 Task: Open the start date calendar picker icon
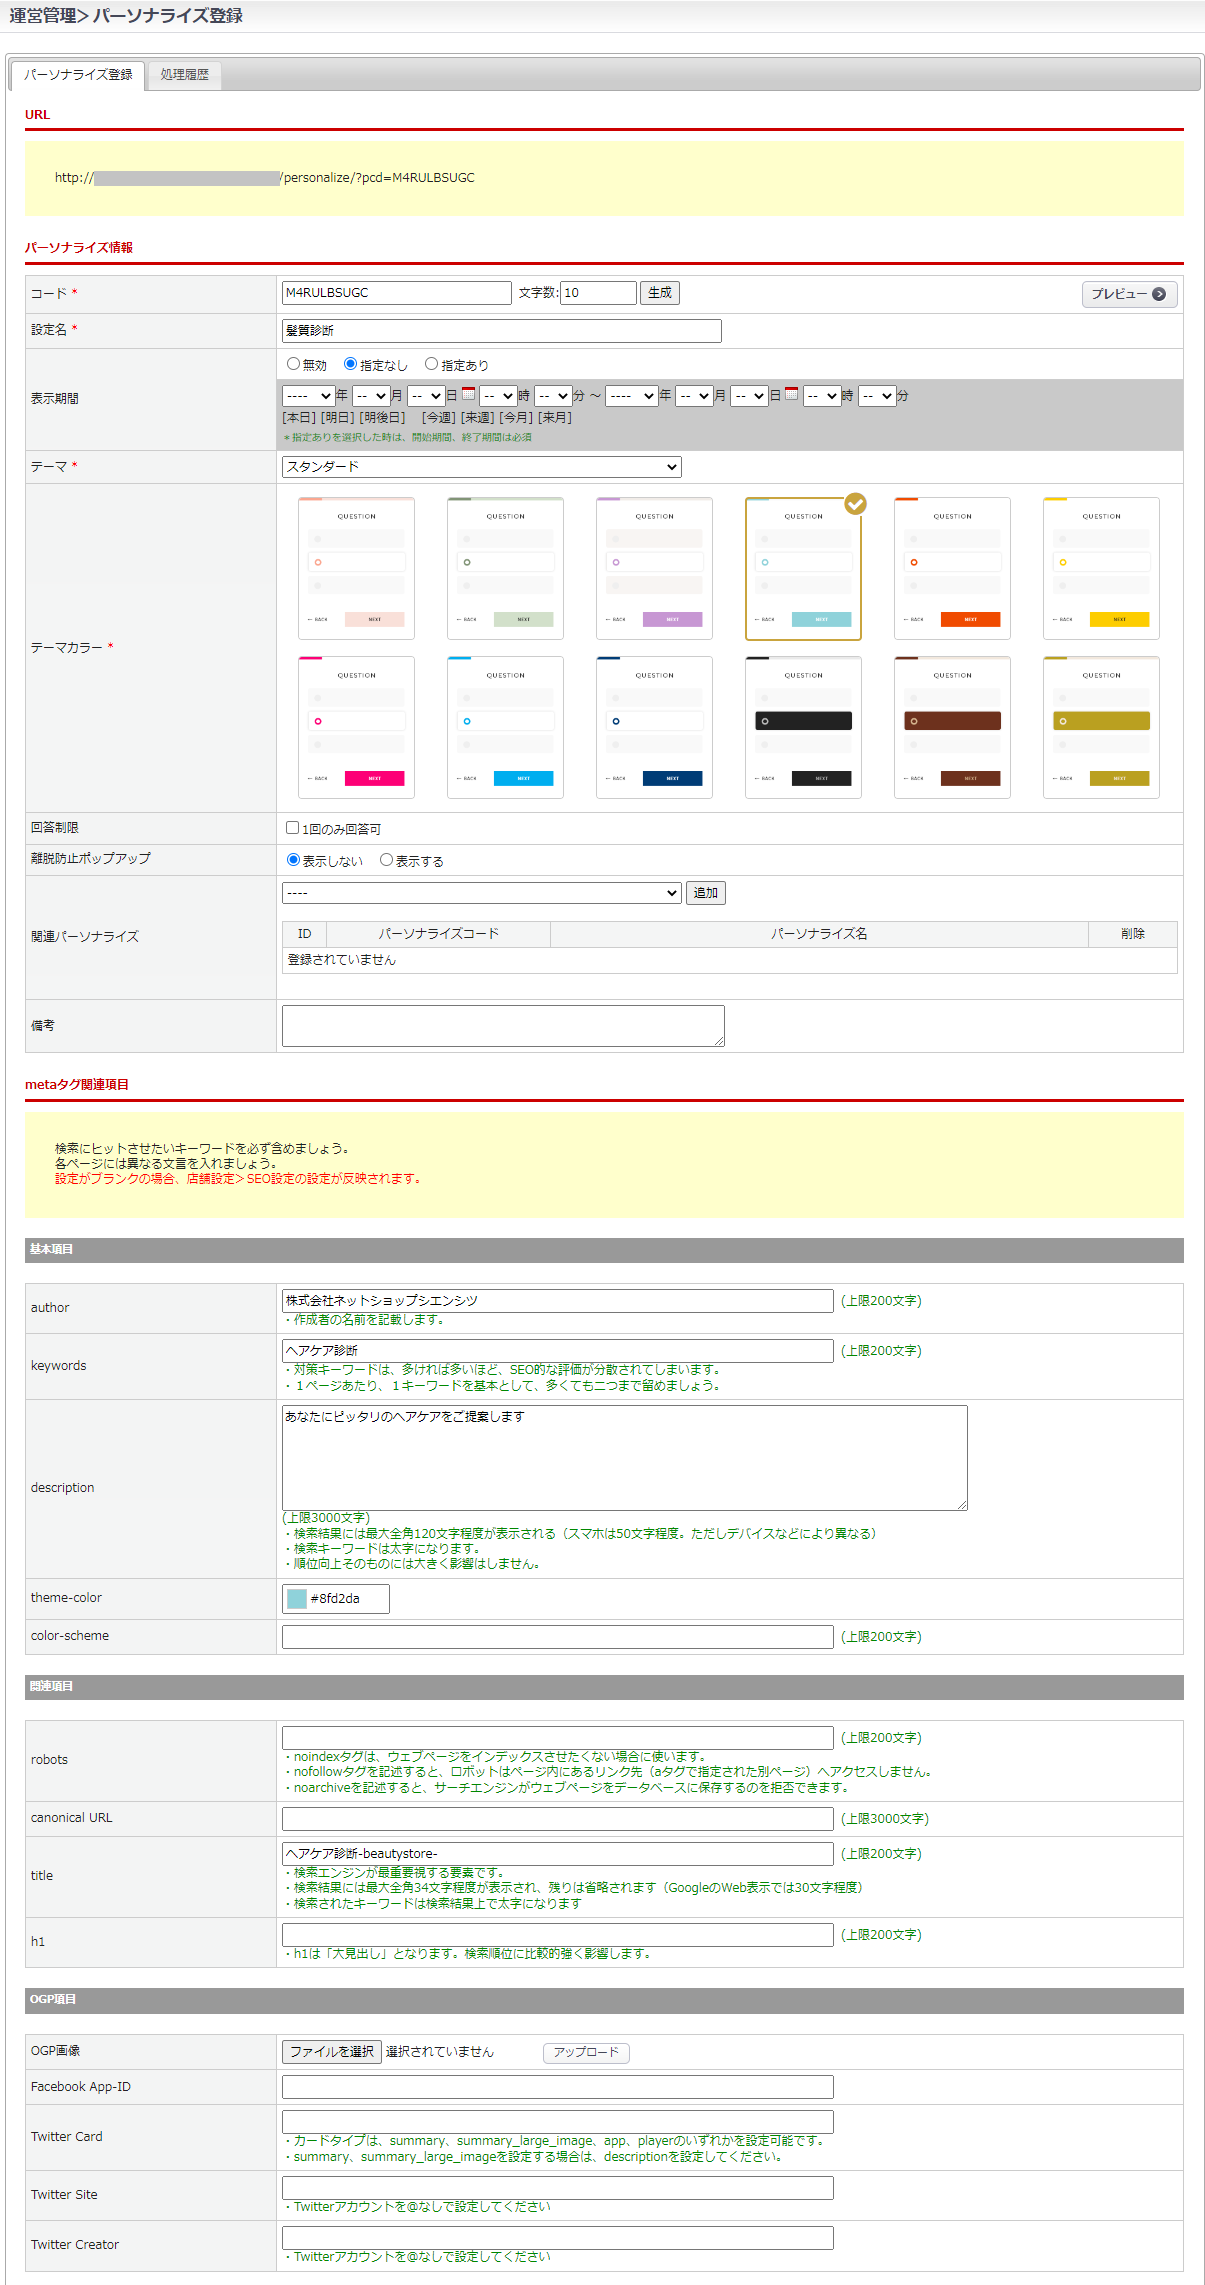click(468, 394)
